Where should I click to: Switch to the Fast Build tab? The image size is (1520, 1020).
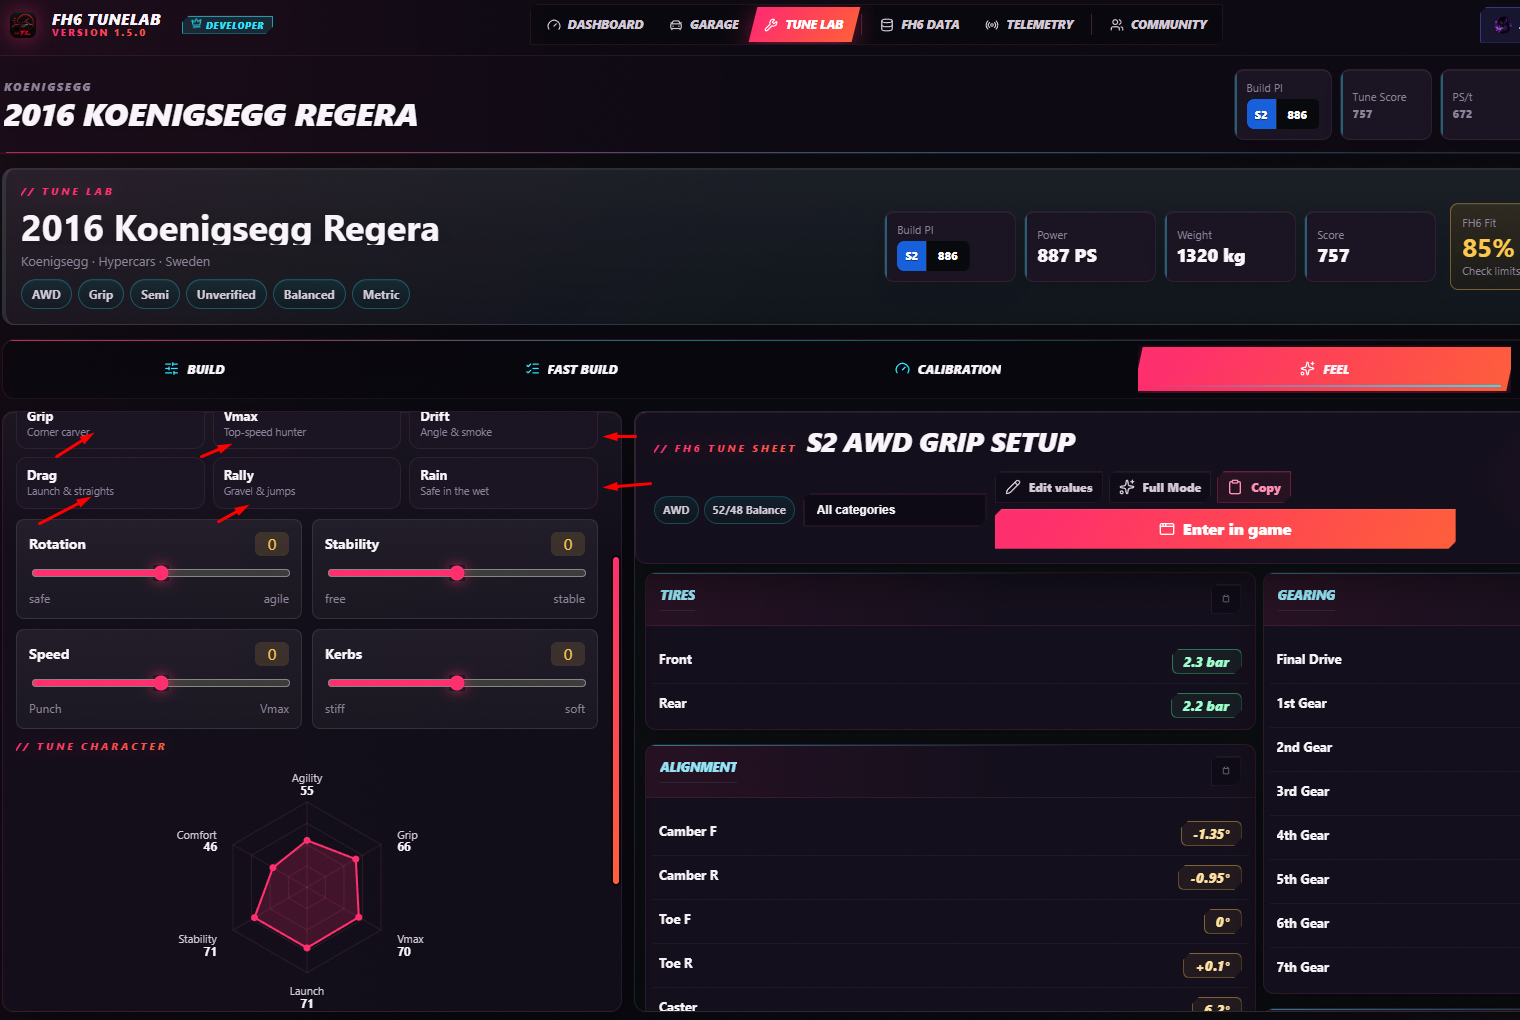pyautogui.click(x=572, y=369)
